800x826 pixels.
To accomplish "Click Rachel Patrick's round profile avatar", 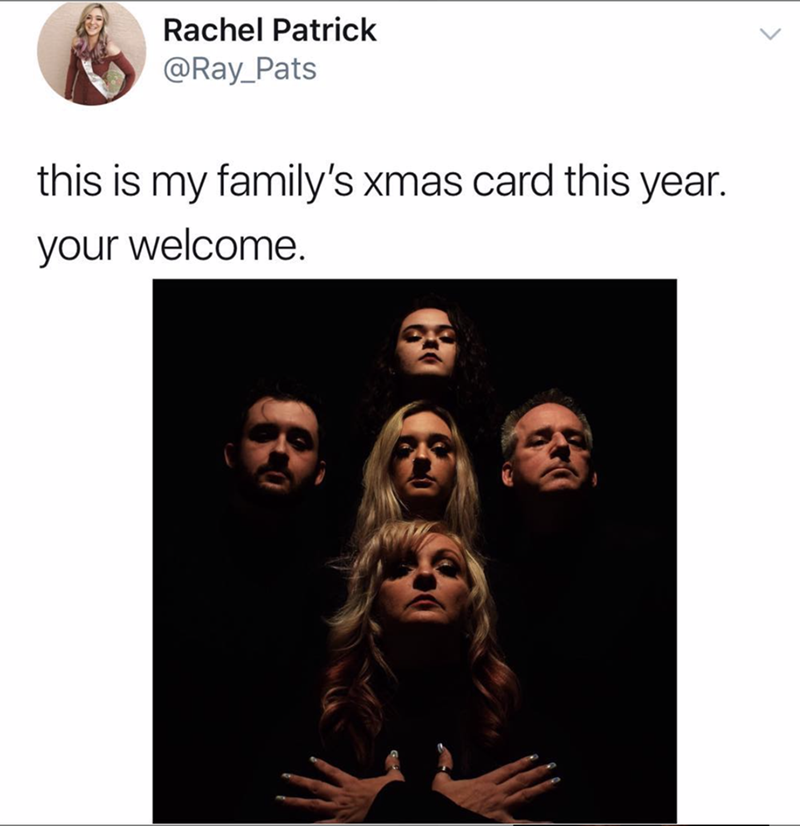I will click(92, 53).
